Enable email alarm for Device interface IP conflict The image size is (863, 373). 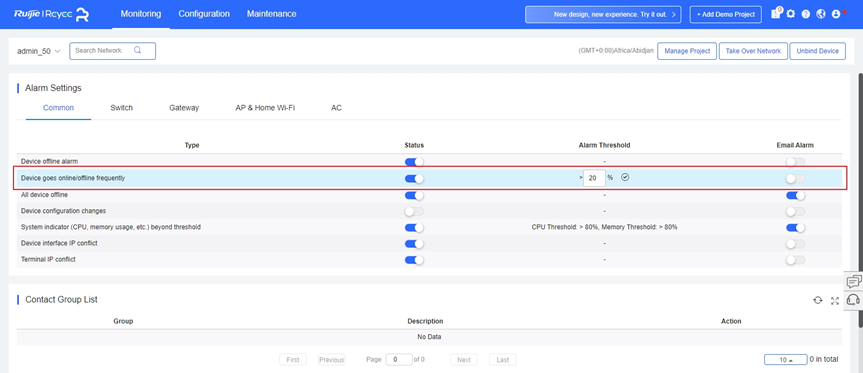795,244
